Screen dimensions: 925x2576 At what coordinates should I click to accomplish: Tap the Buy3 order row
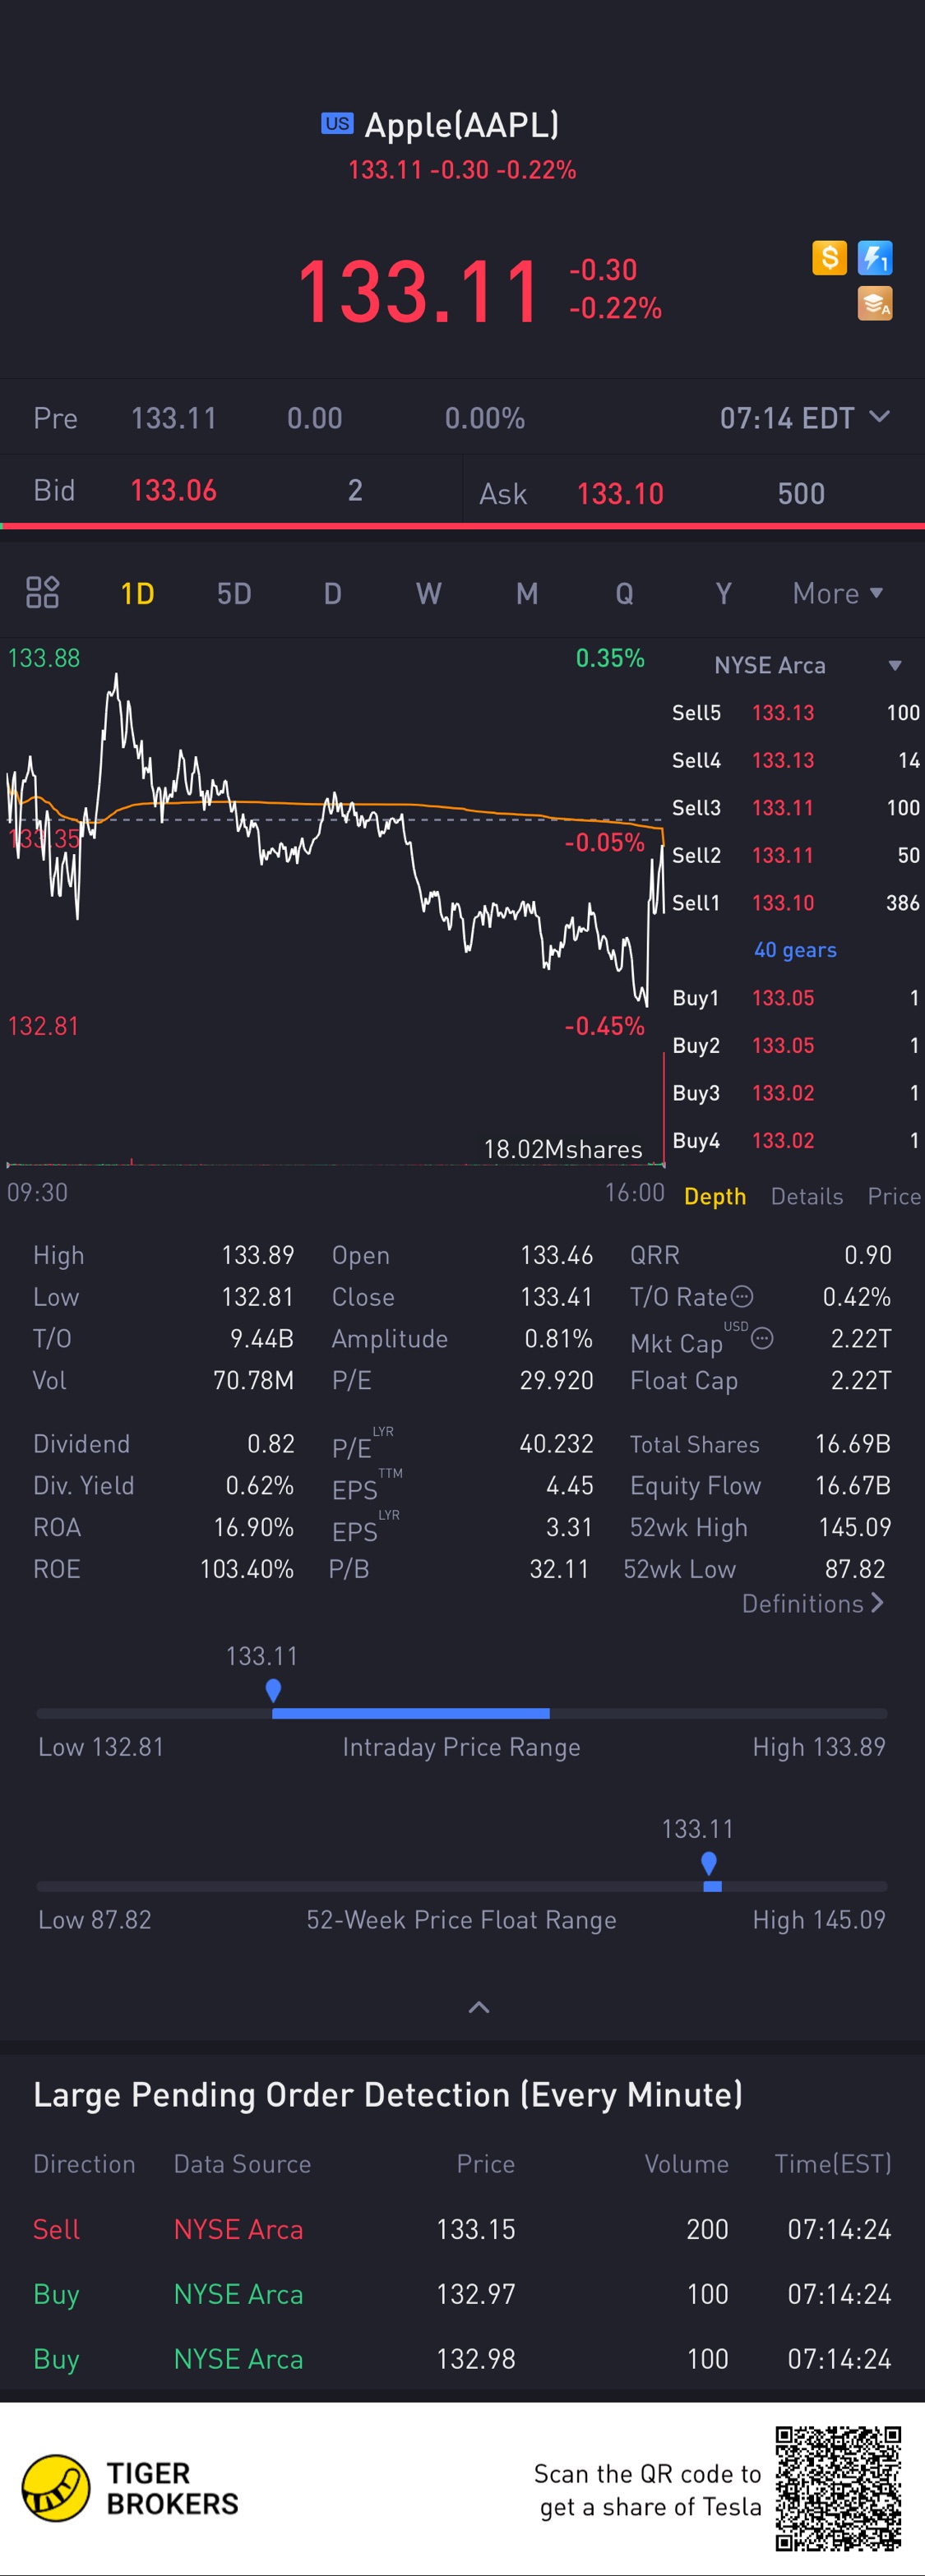tap(795, 1093)
